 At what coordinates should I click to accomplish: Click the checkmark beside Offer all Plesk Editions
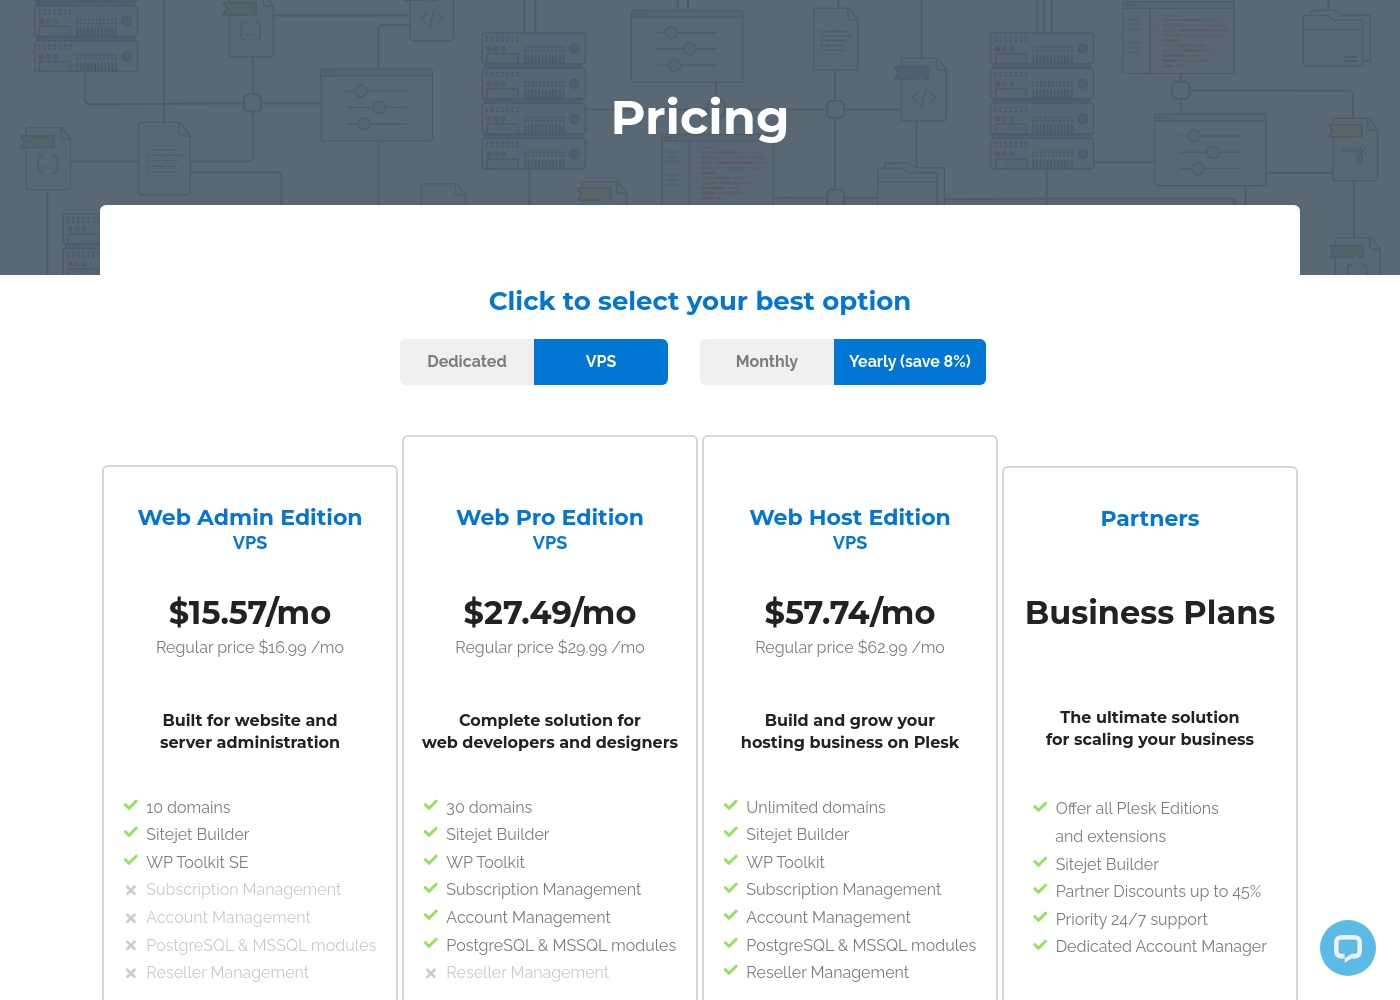coord(1040,806)
